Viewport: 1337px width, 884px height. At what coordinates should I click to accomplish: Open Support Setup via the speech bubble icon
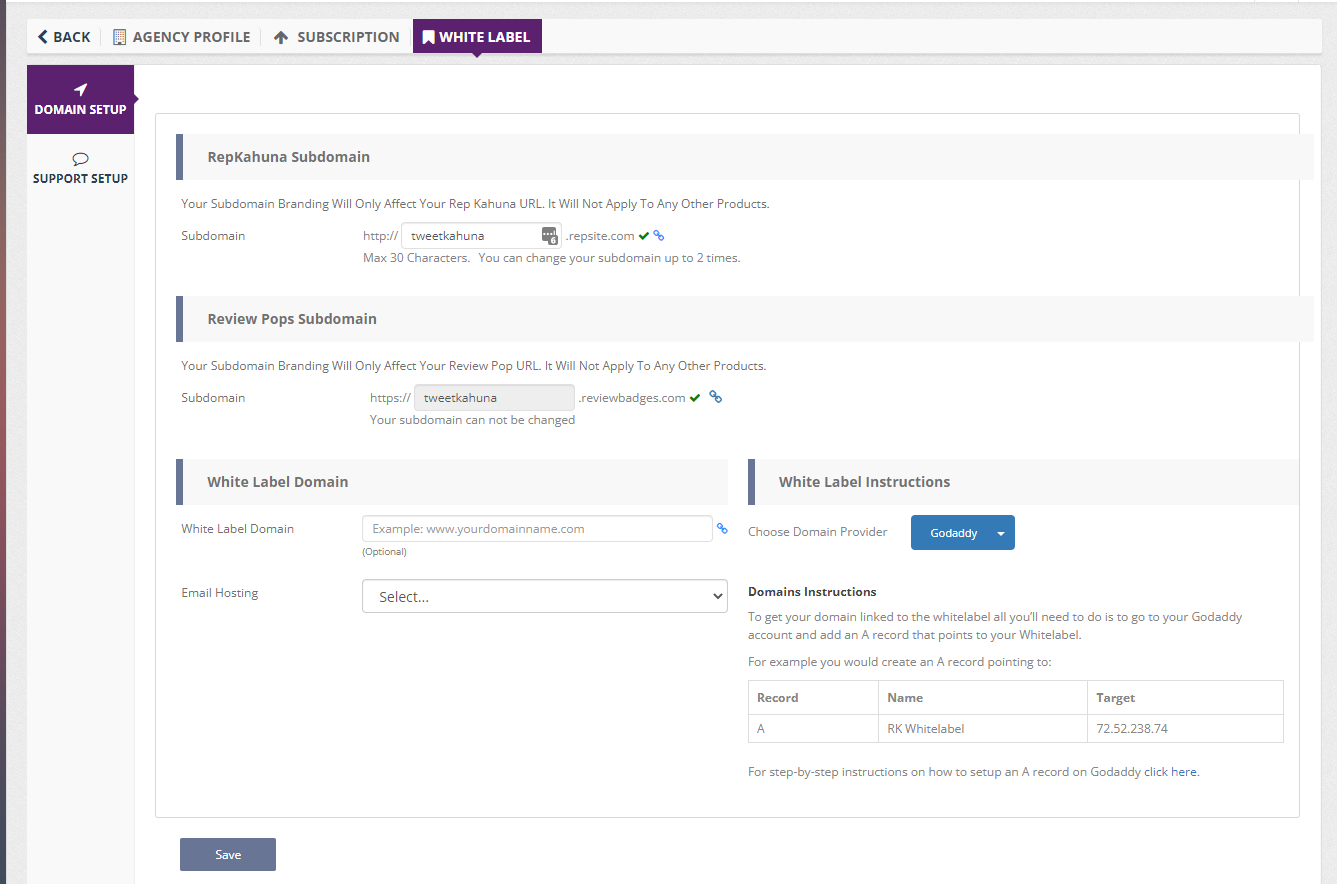(x=81, y=159)
